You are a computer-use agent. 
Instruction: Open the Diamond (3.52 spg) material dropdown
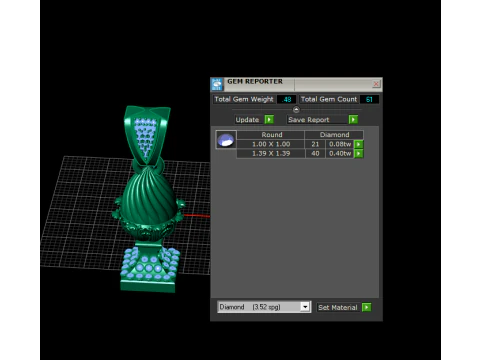tap(264, 307)
